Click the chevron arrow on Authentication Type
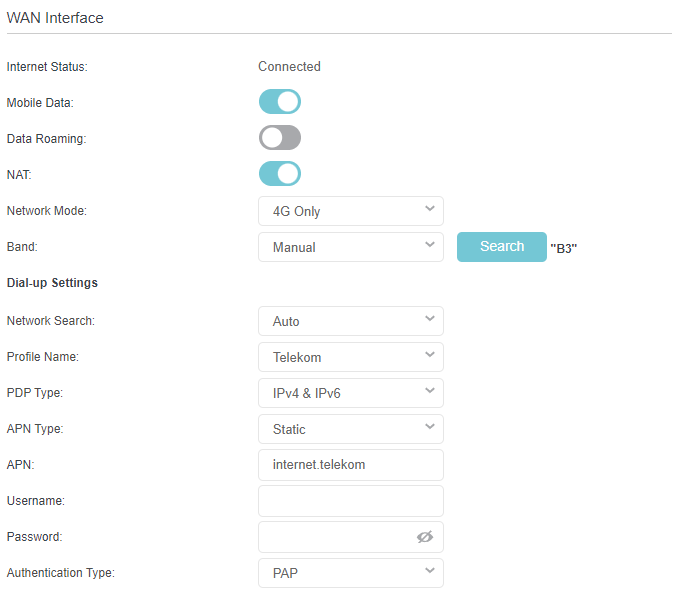 tap(430, 571)
